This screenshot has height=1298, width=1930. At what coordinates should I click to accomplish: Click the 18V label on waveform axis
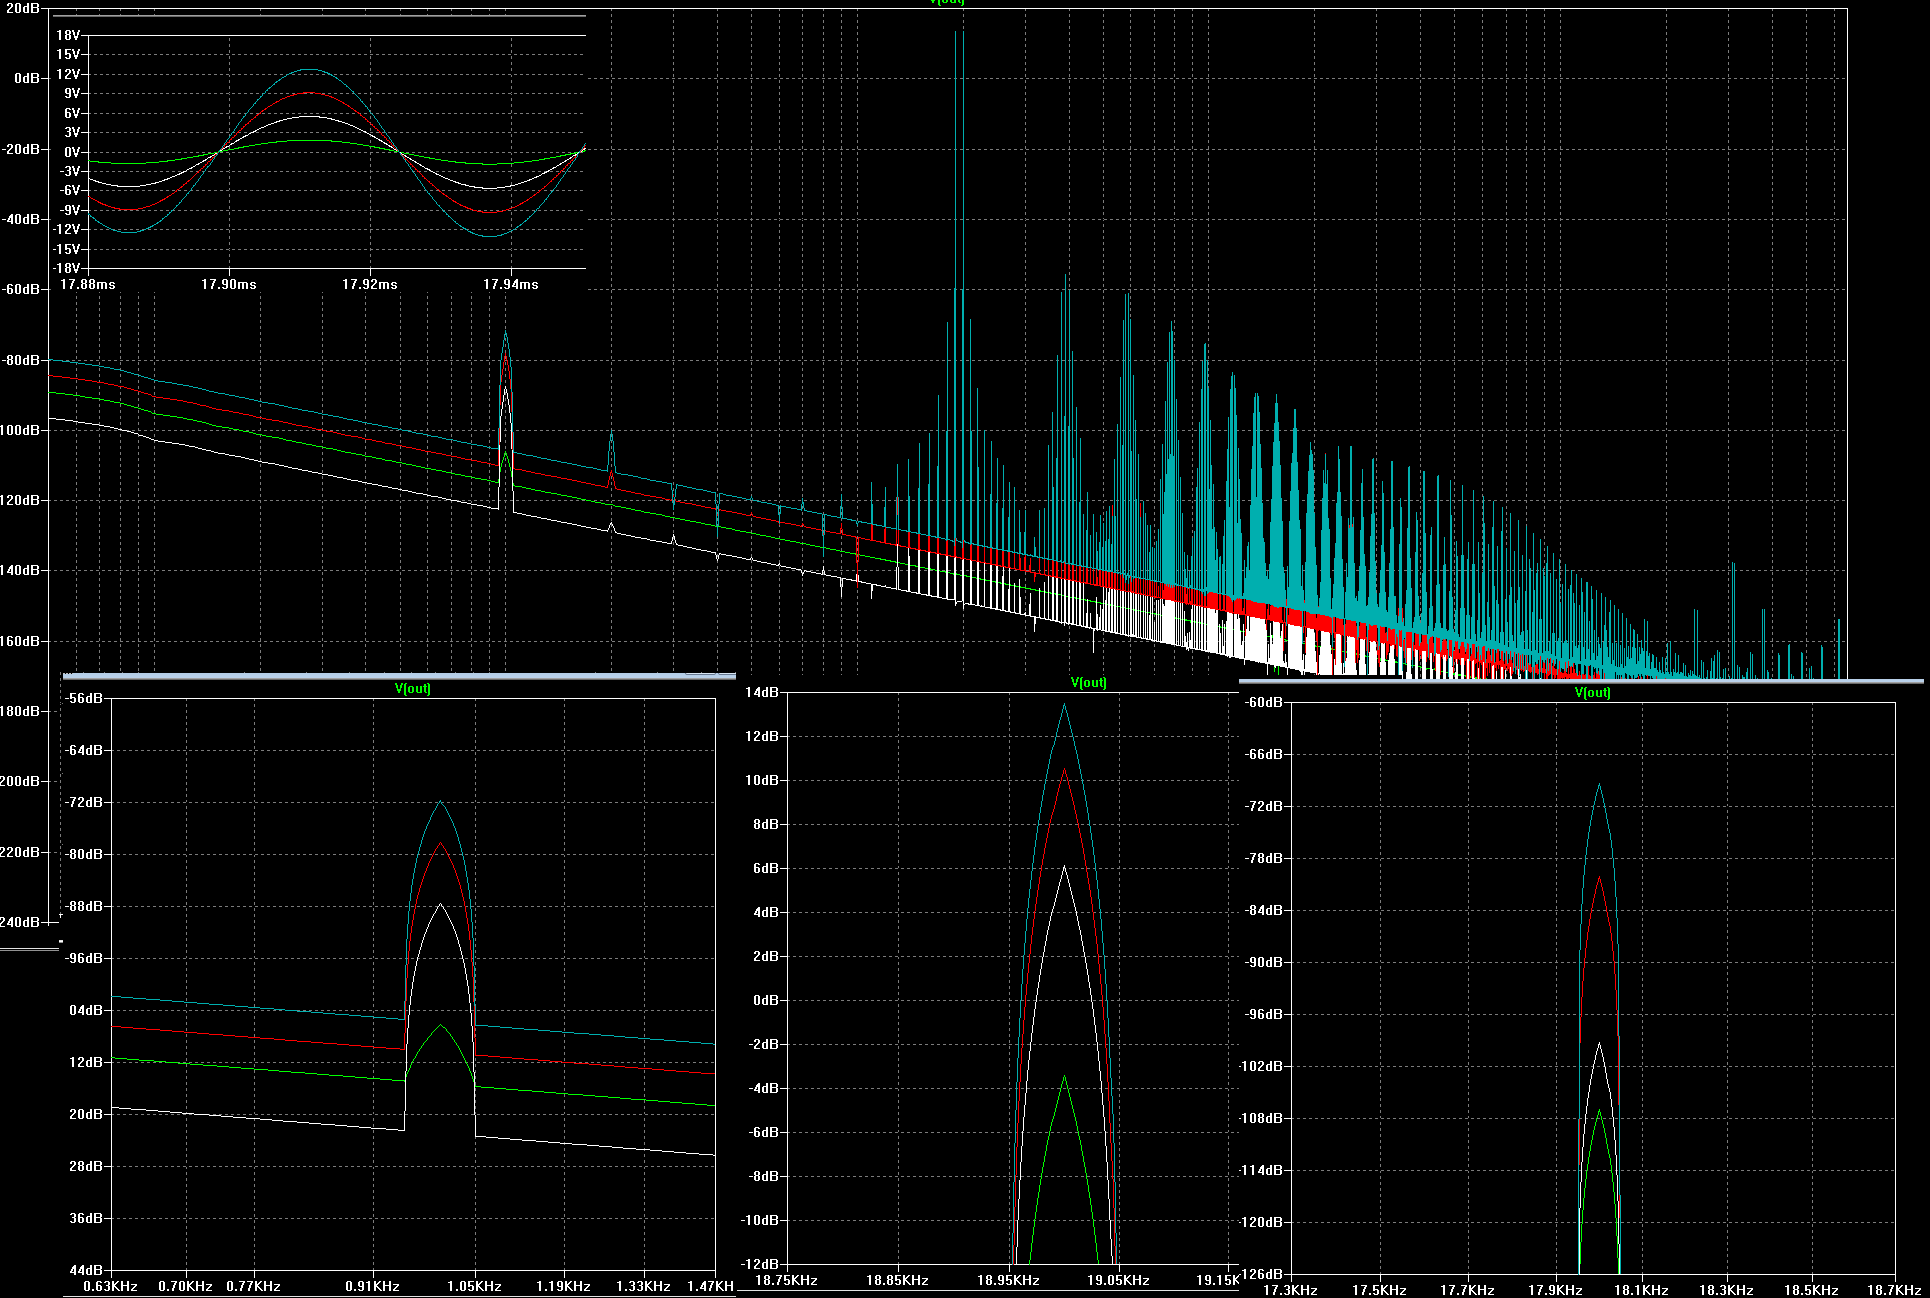(x=68, y=35)
